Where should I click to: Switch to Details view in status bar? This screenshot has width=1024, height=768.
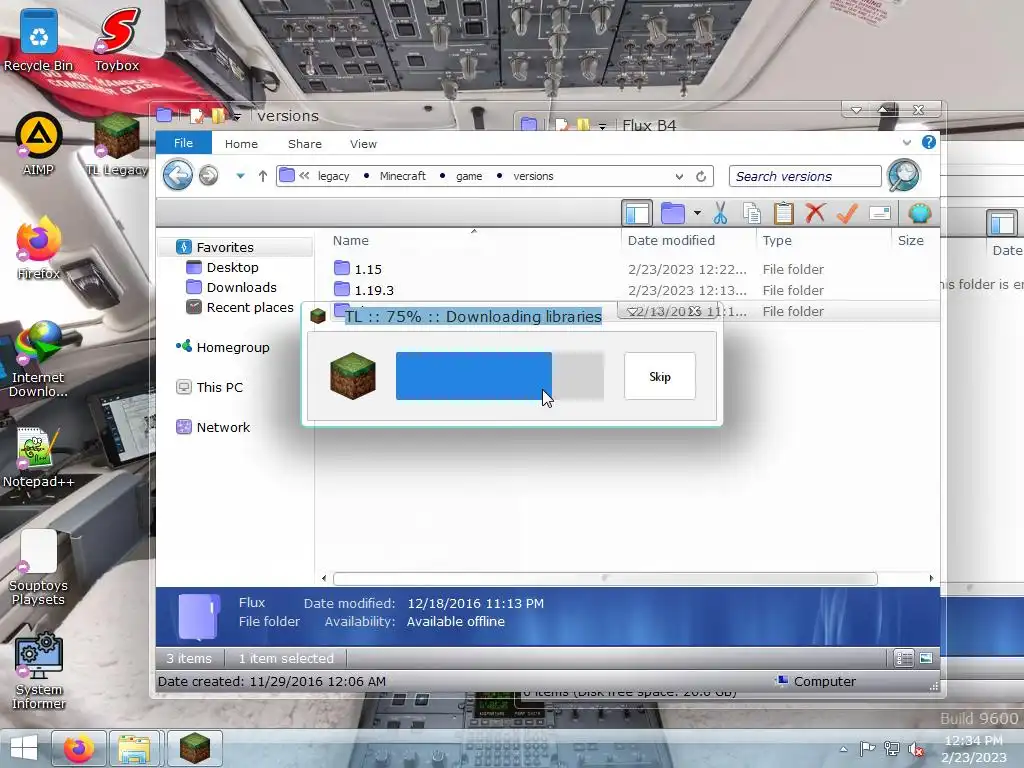[904, 658]
